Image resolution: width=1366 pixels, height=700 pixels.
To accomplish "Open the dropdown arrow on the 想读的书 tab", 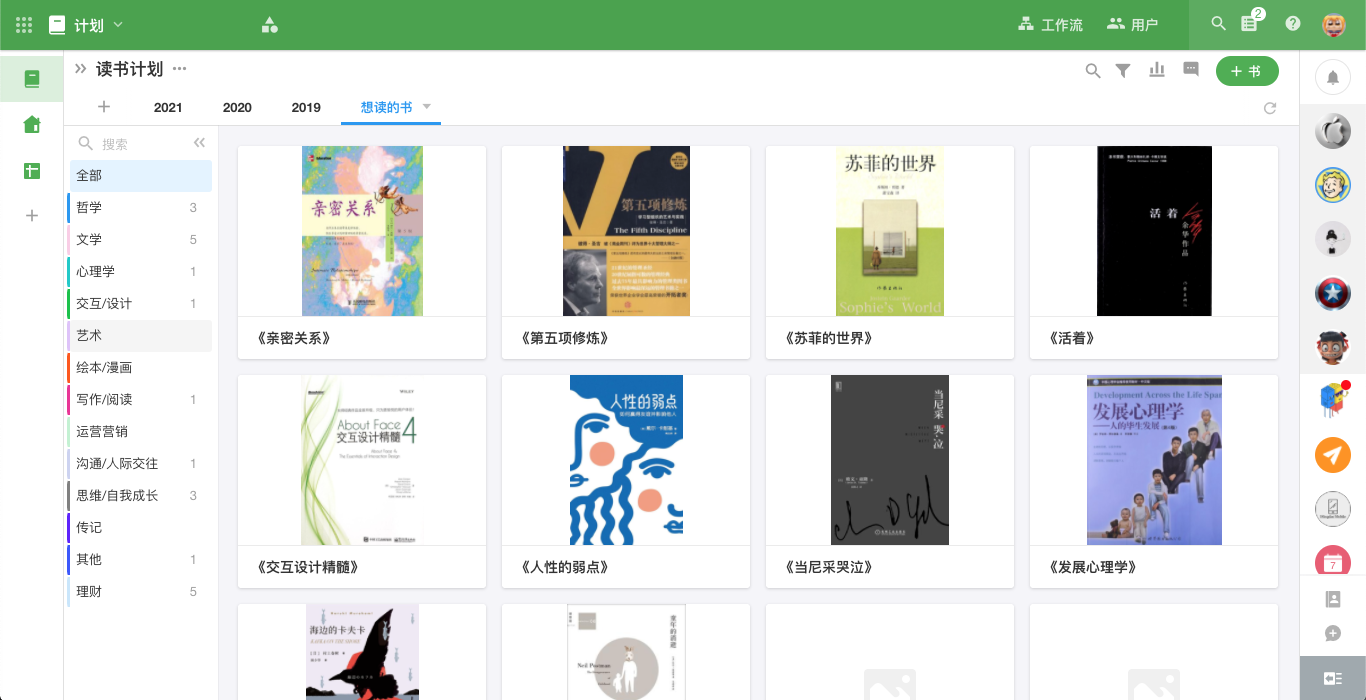I will 427,106.
